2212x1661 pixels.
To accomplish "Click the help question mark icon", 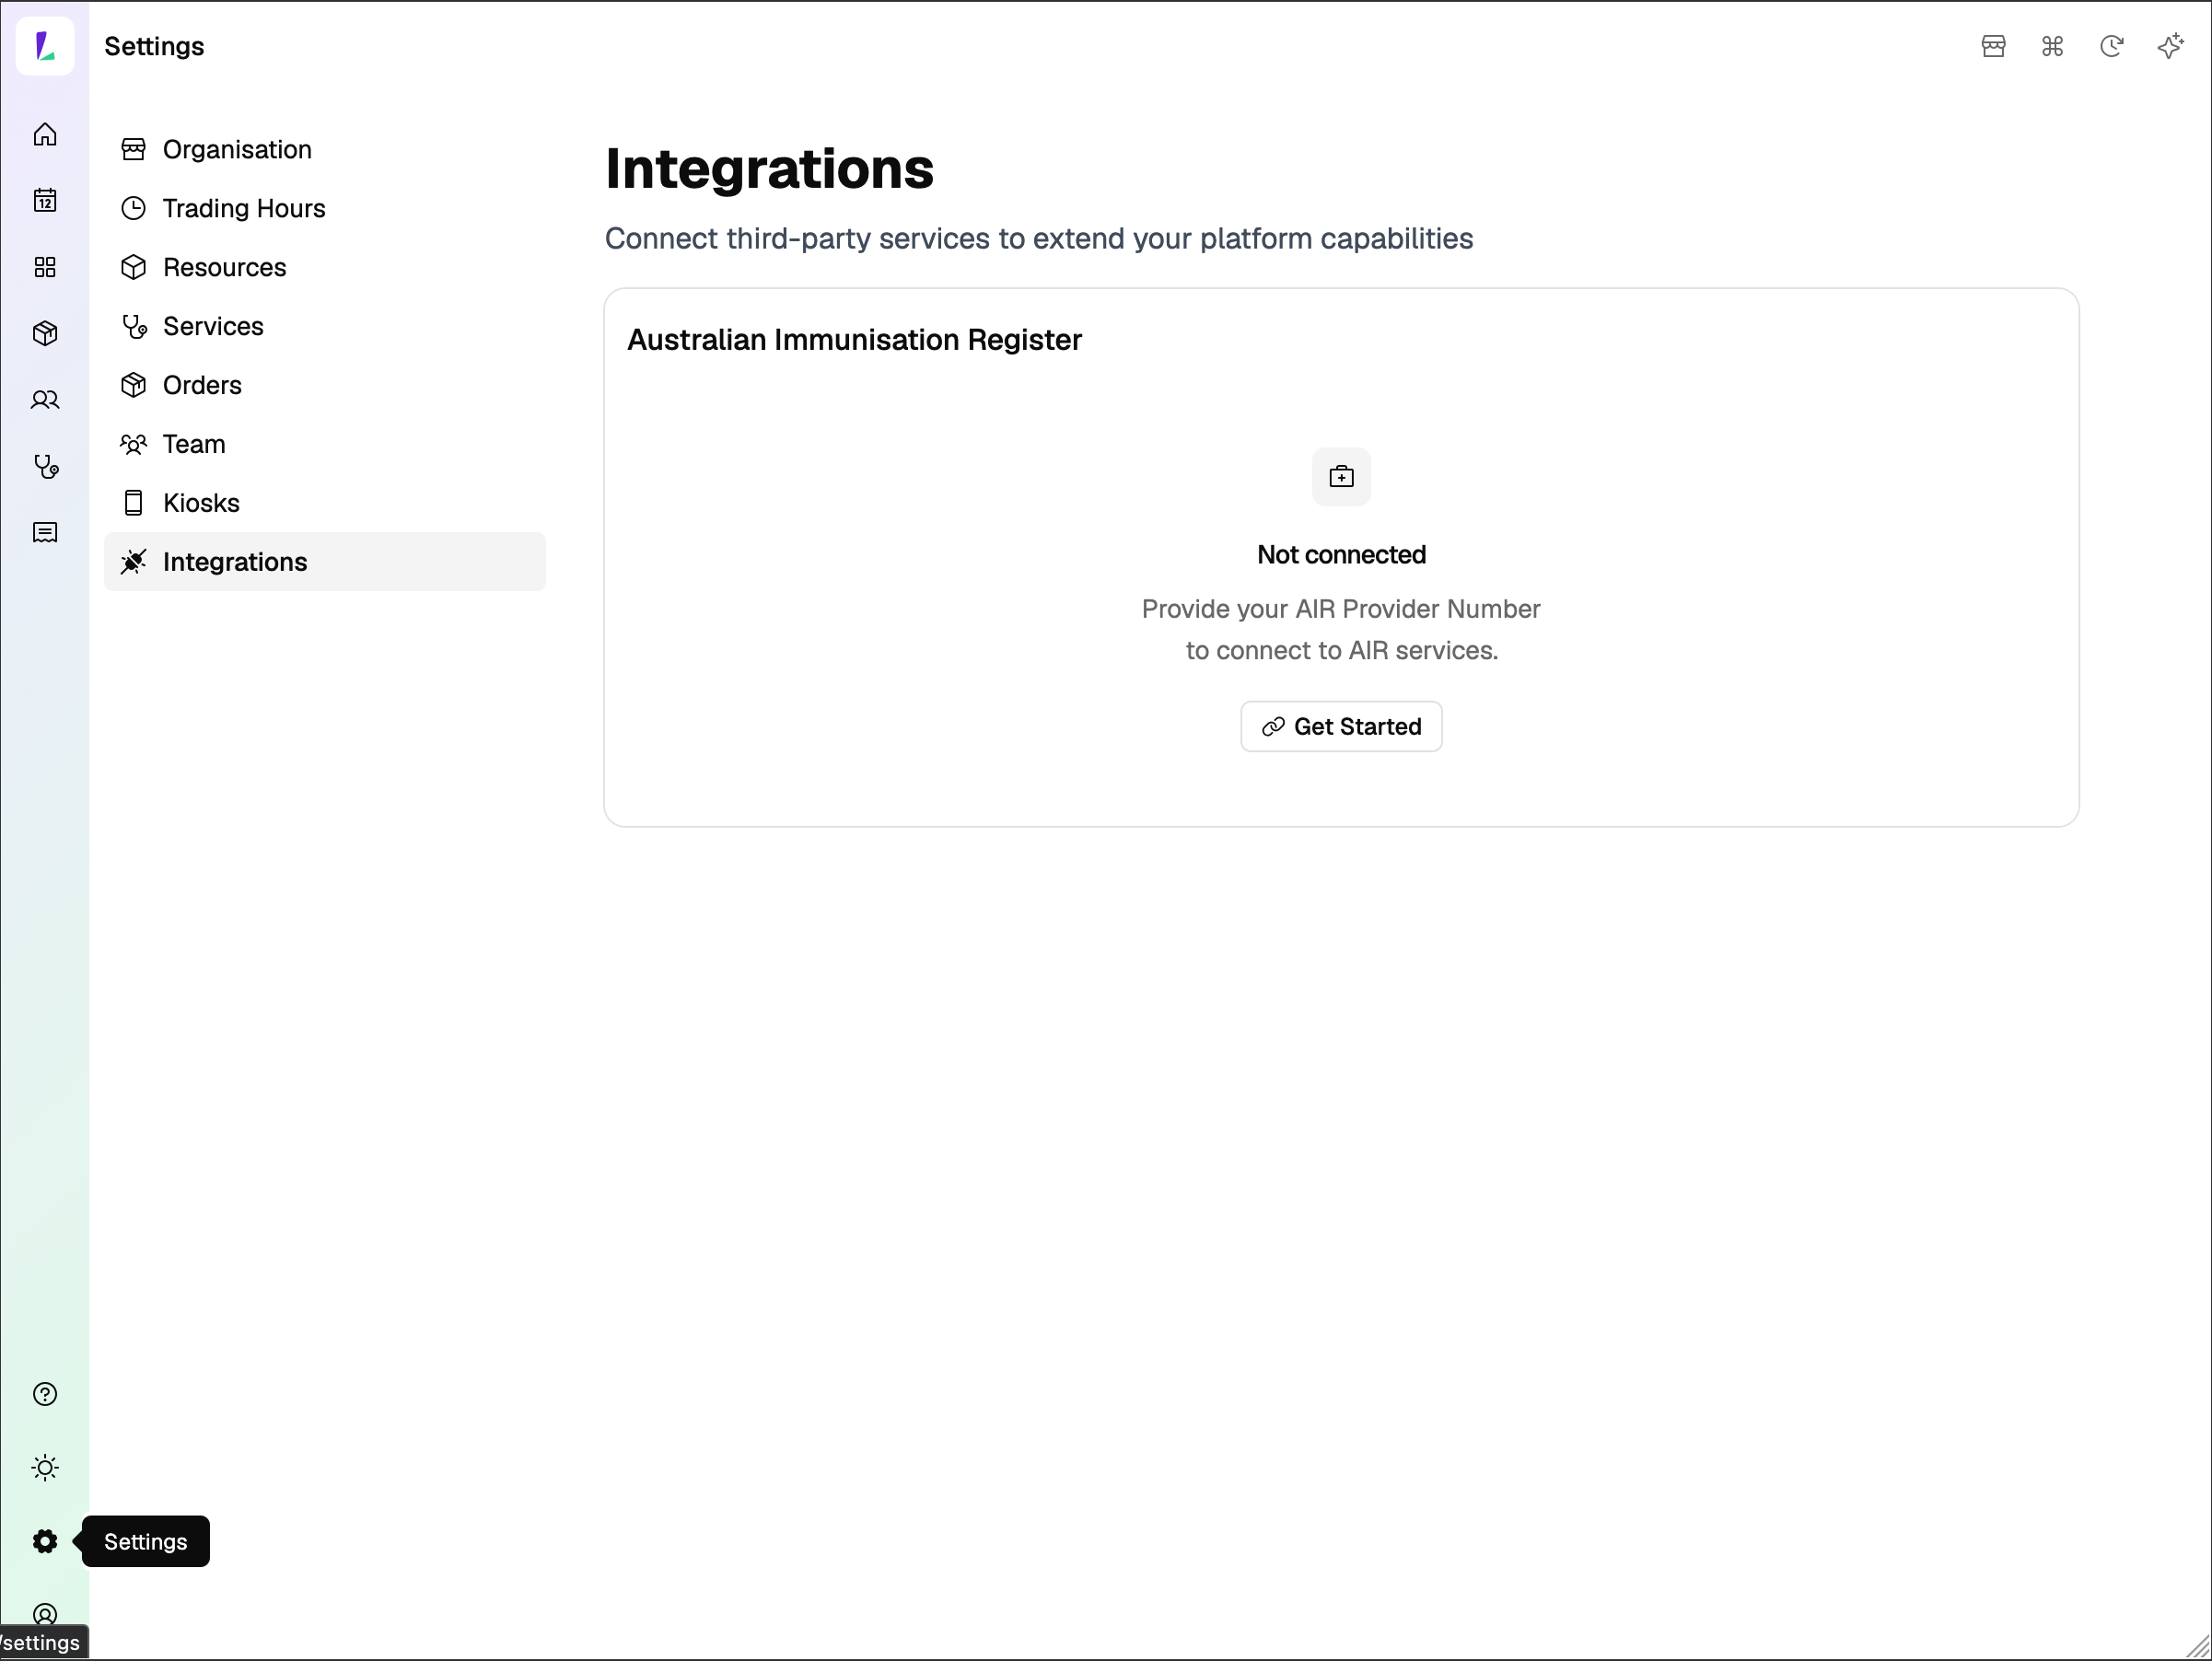I will click(x=45, y=1394).
